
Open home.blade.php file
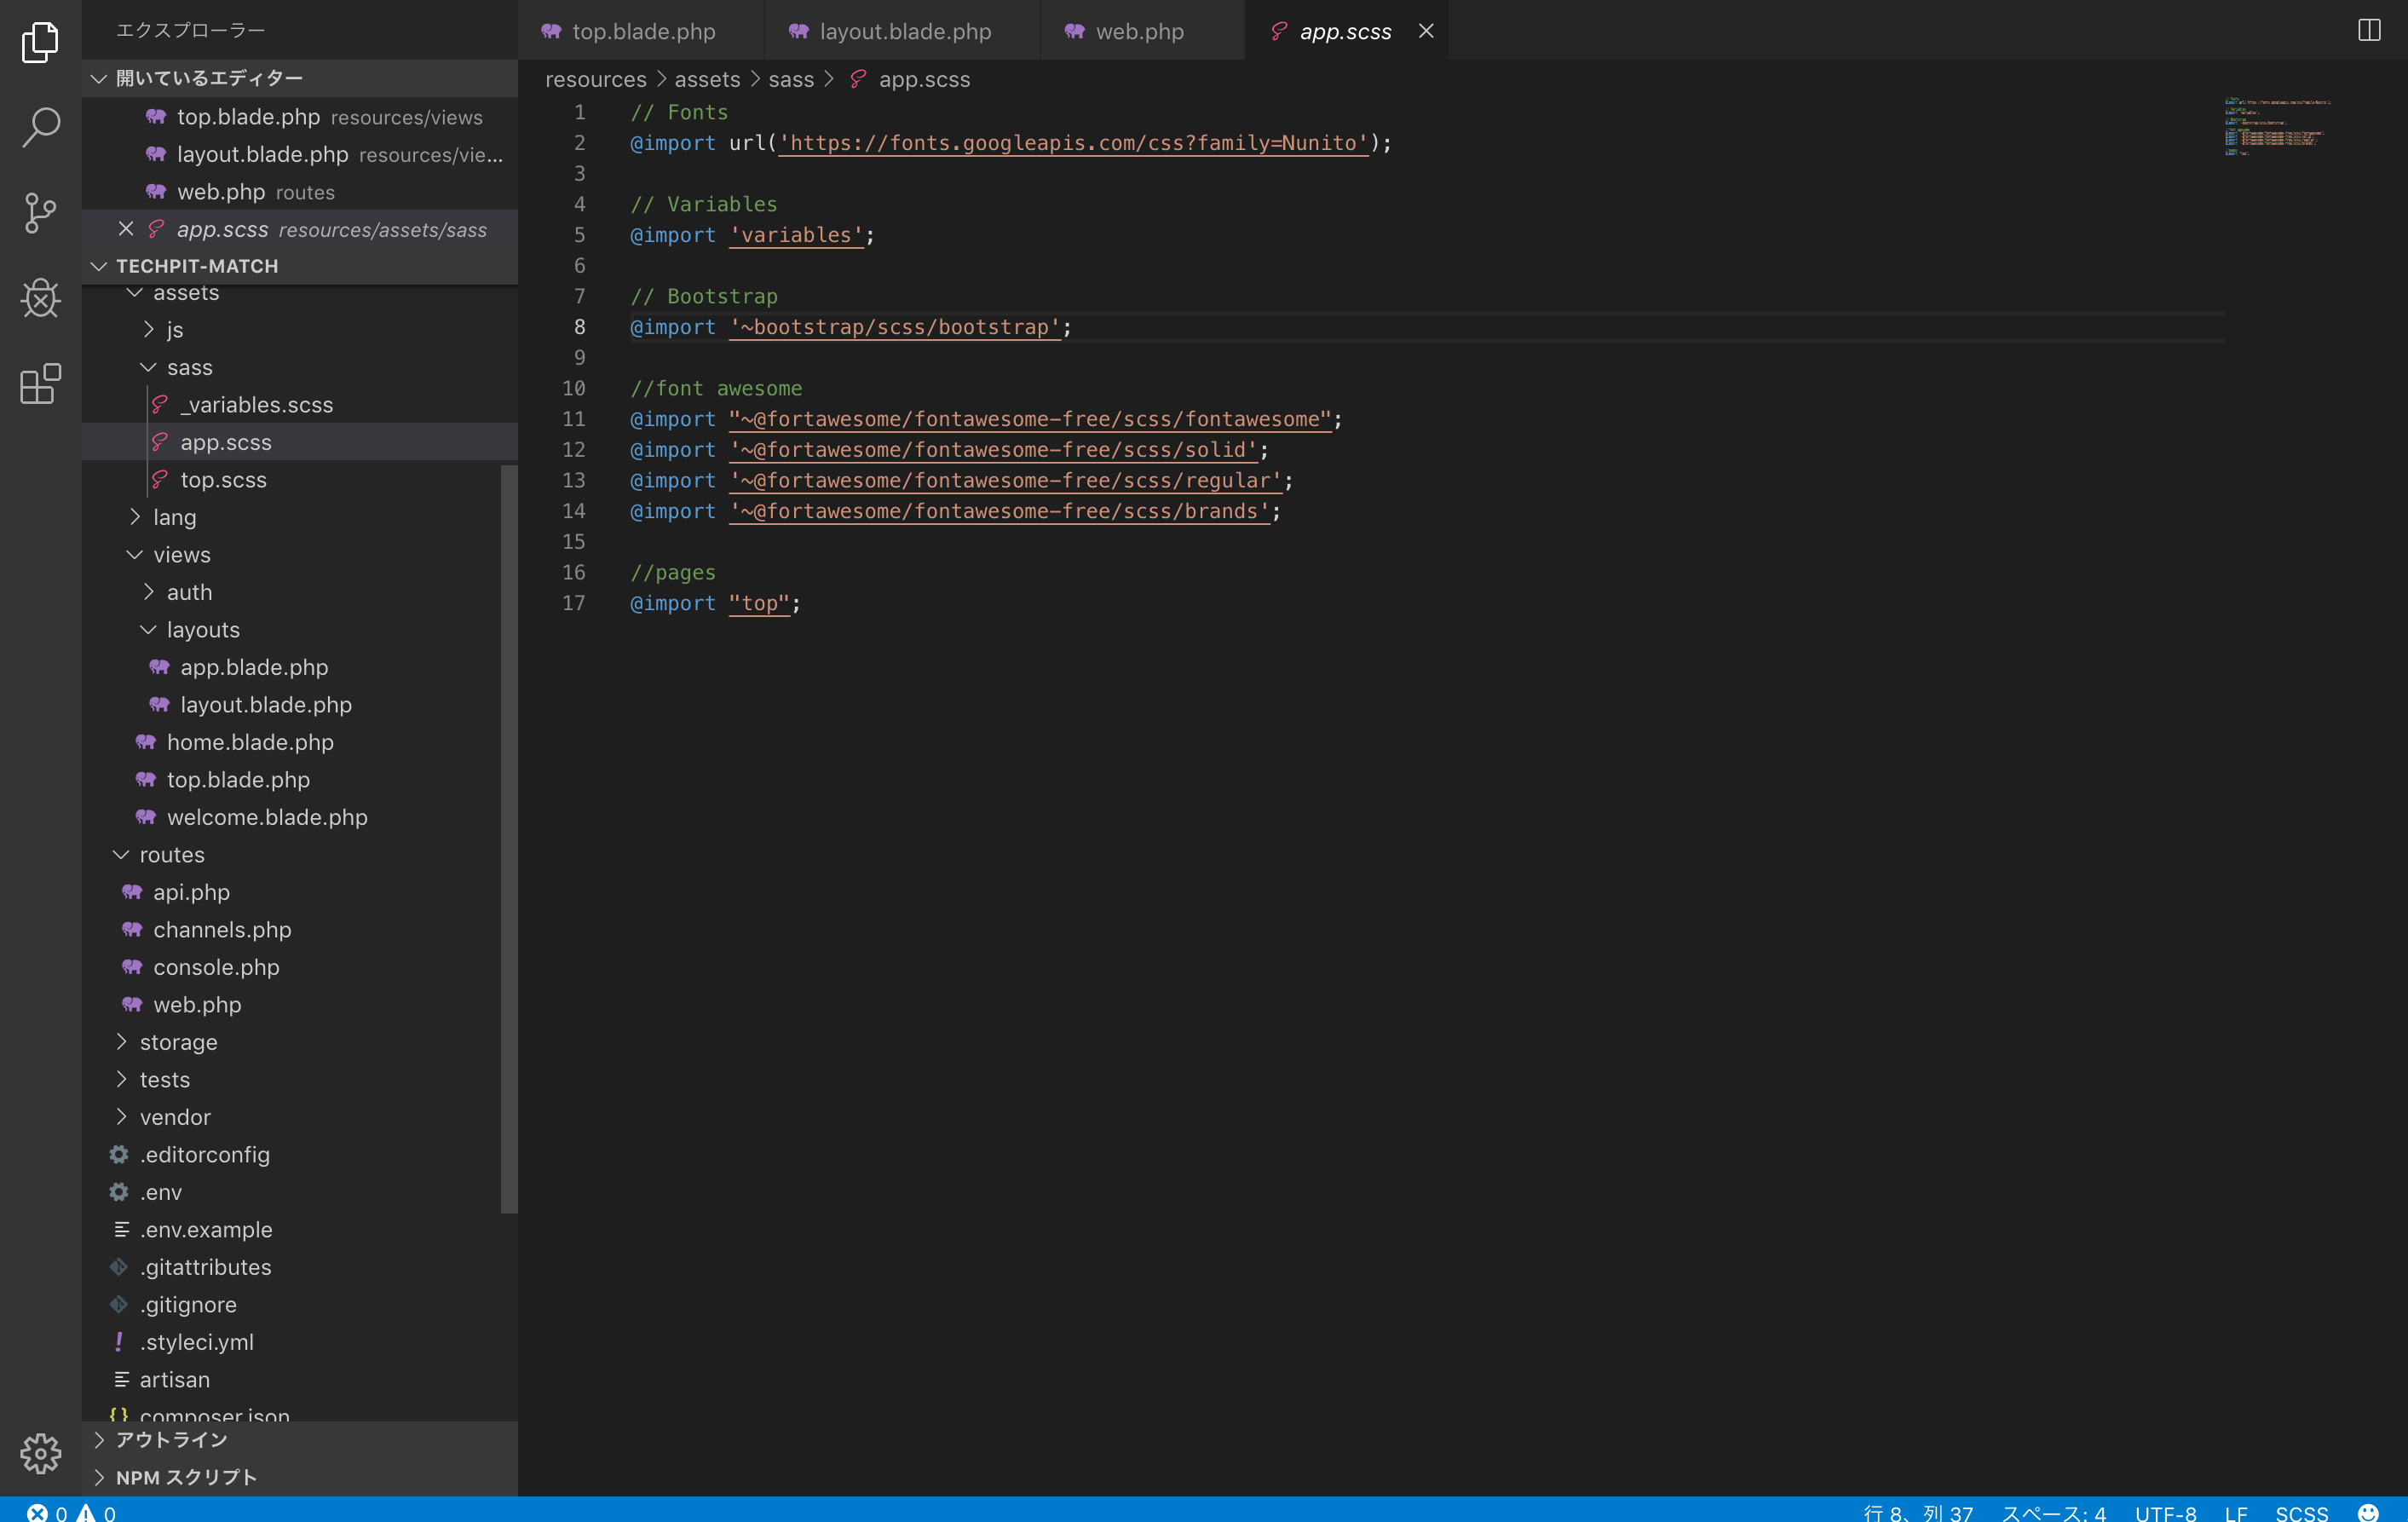(300, 742)
